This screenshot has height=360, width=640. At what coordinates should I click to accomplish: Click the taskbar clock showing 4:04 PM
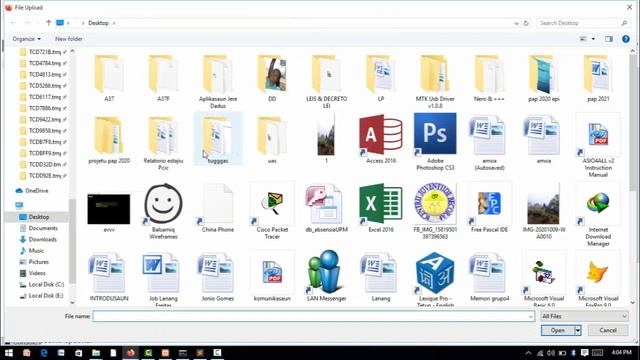pos(622,352)
